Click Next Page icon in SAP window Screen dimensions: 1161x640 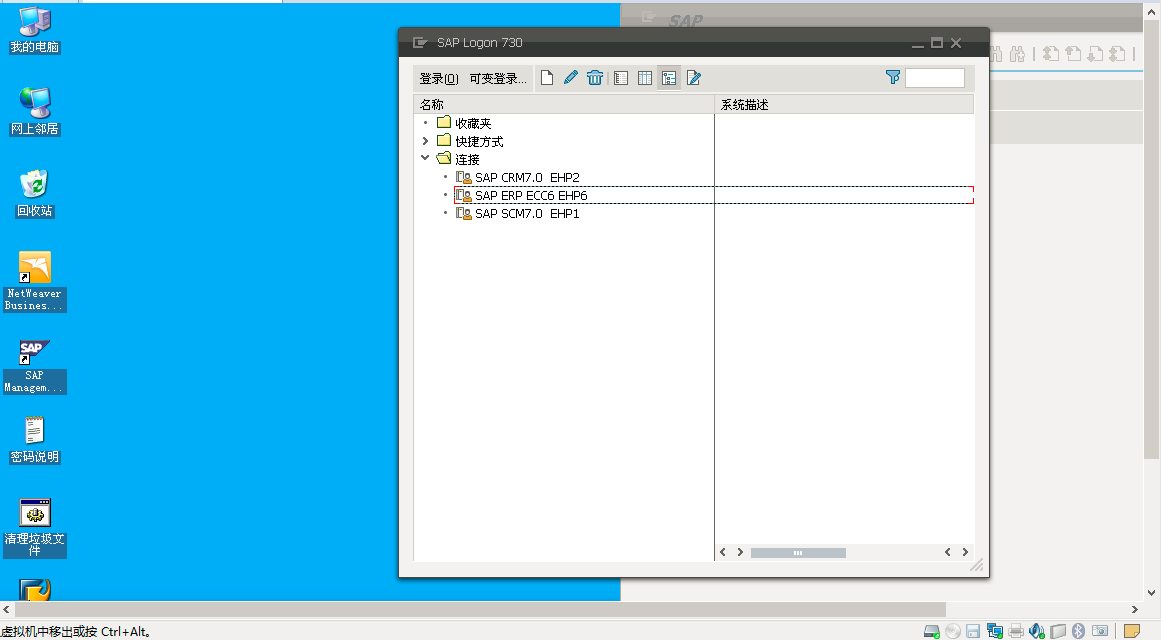pos(1095,54)
